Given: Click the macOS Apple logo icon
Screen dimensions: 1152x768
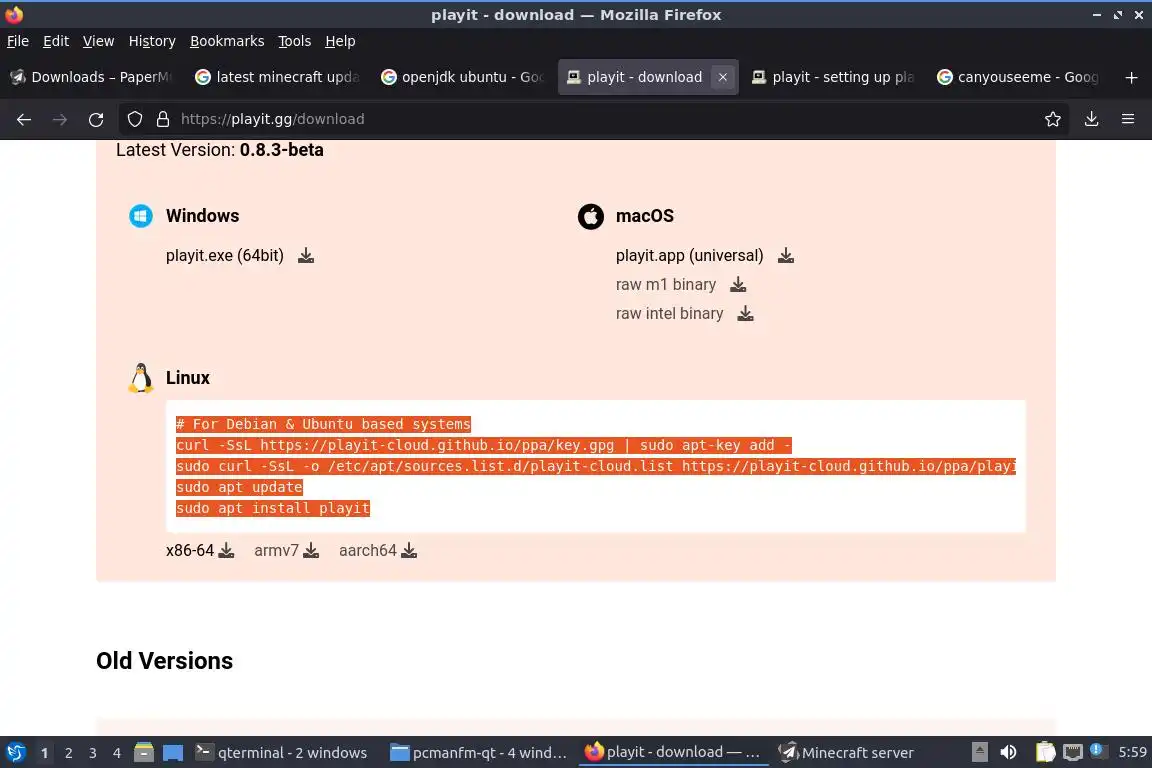Looking at the screenshot, I should [591, 216].
